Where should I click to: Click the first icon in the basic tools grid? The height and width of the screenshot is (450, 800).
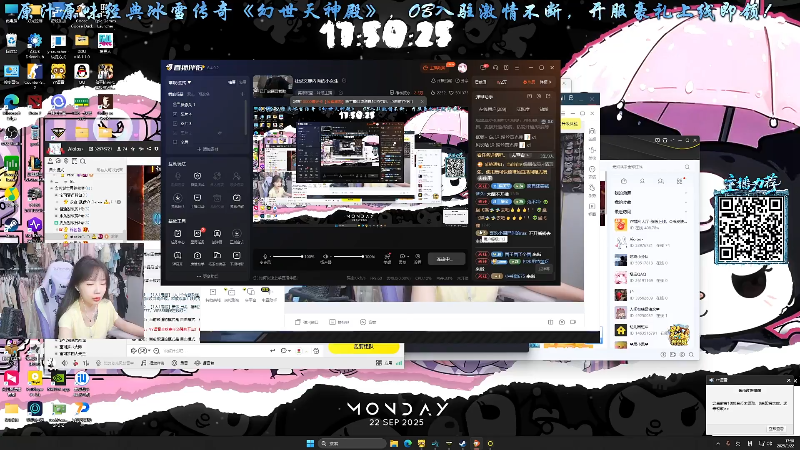pyautogui.click(x=178, y=233)
